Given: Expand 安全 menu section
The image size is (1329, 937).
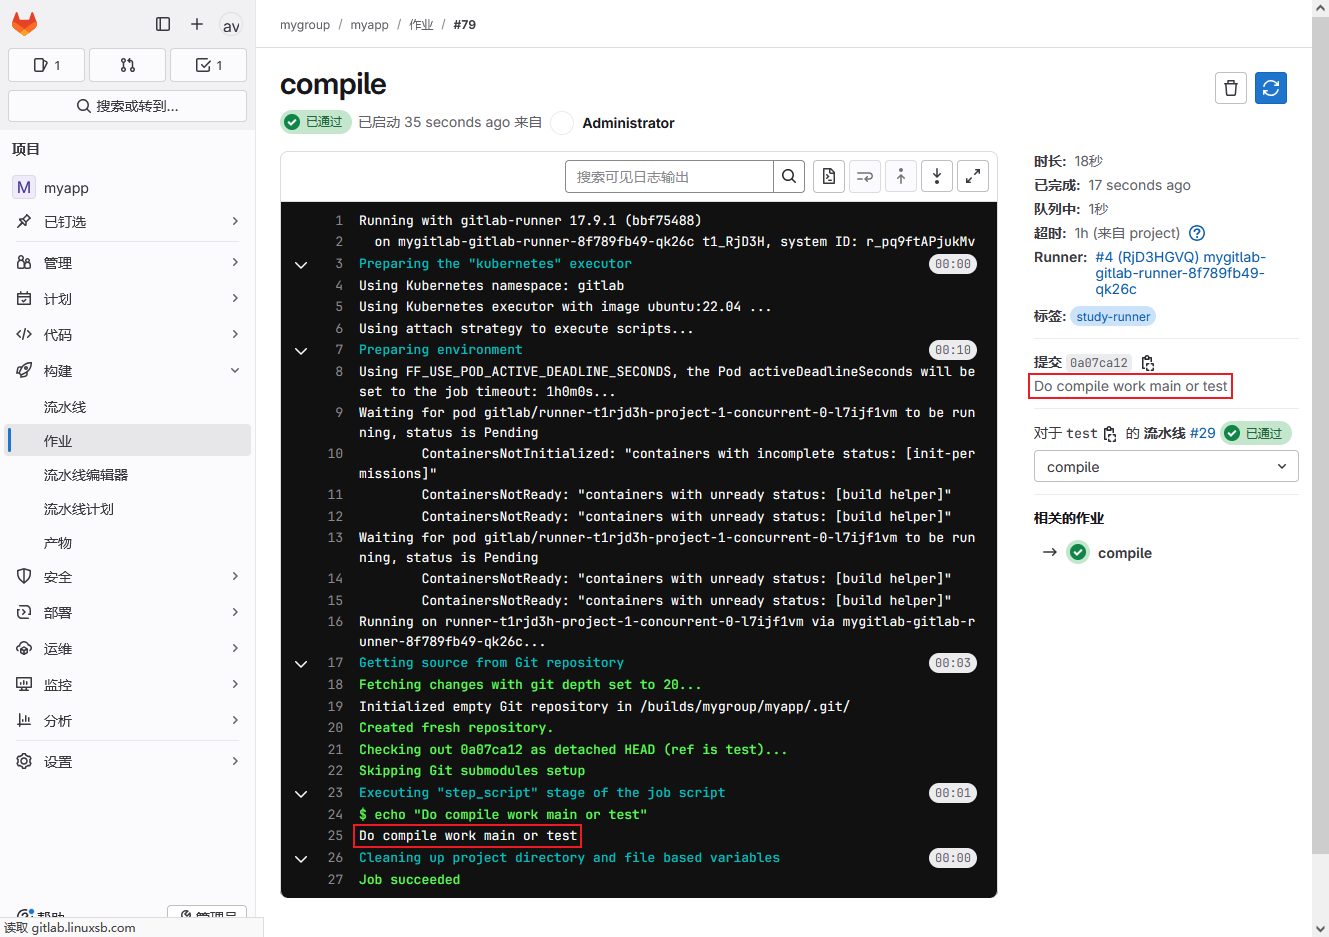Looking at the screenshot, I should (x=127, y=576).
